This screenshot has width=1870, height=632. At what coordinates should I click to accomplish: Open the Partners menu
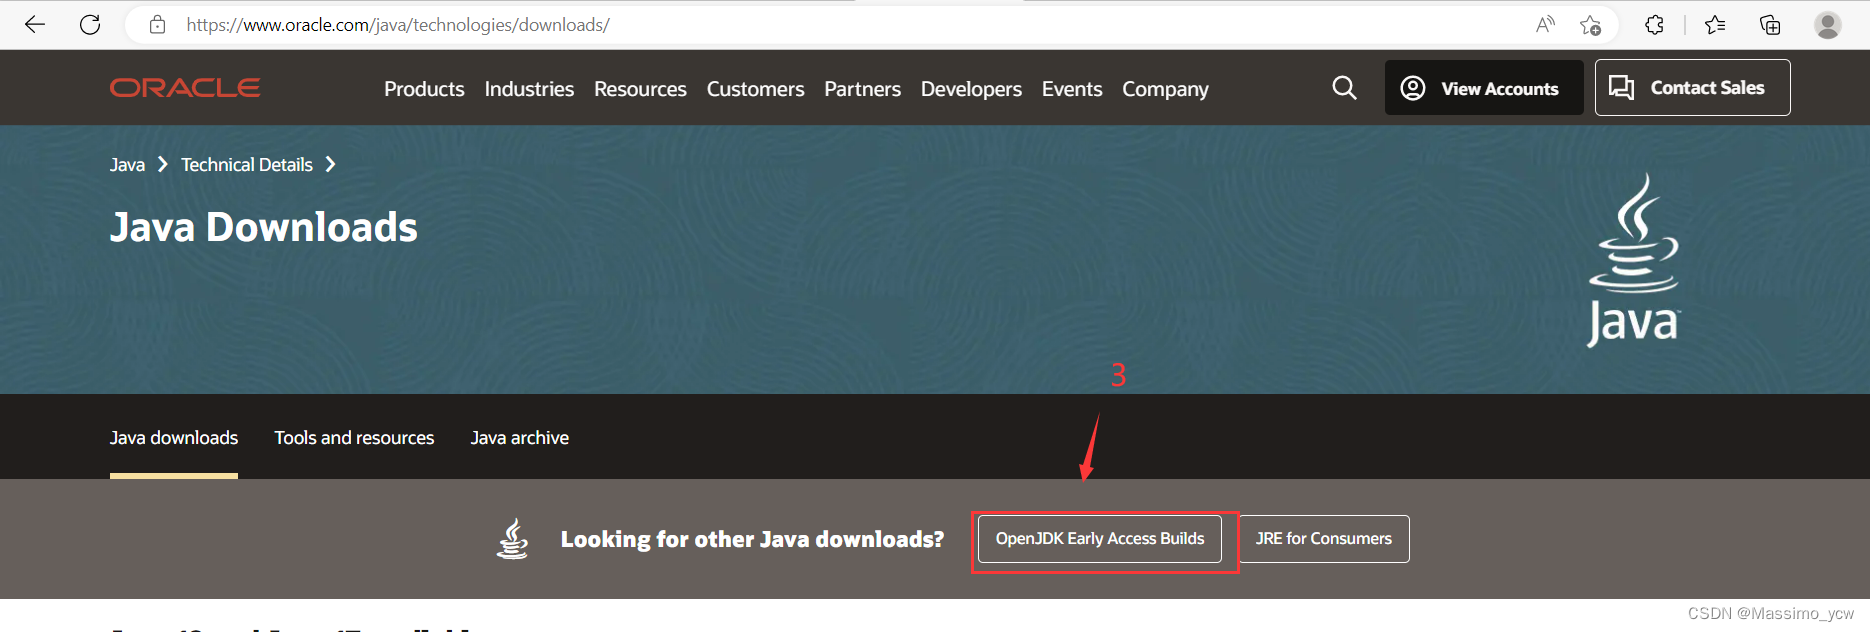[x=862, y=89]
